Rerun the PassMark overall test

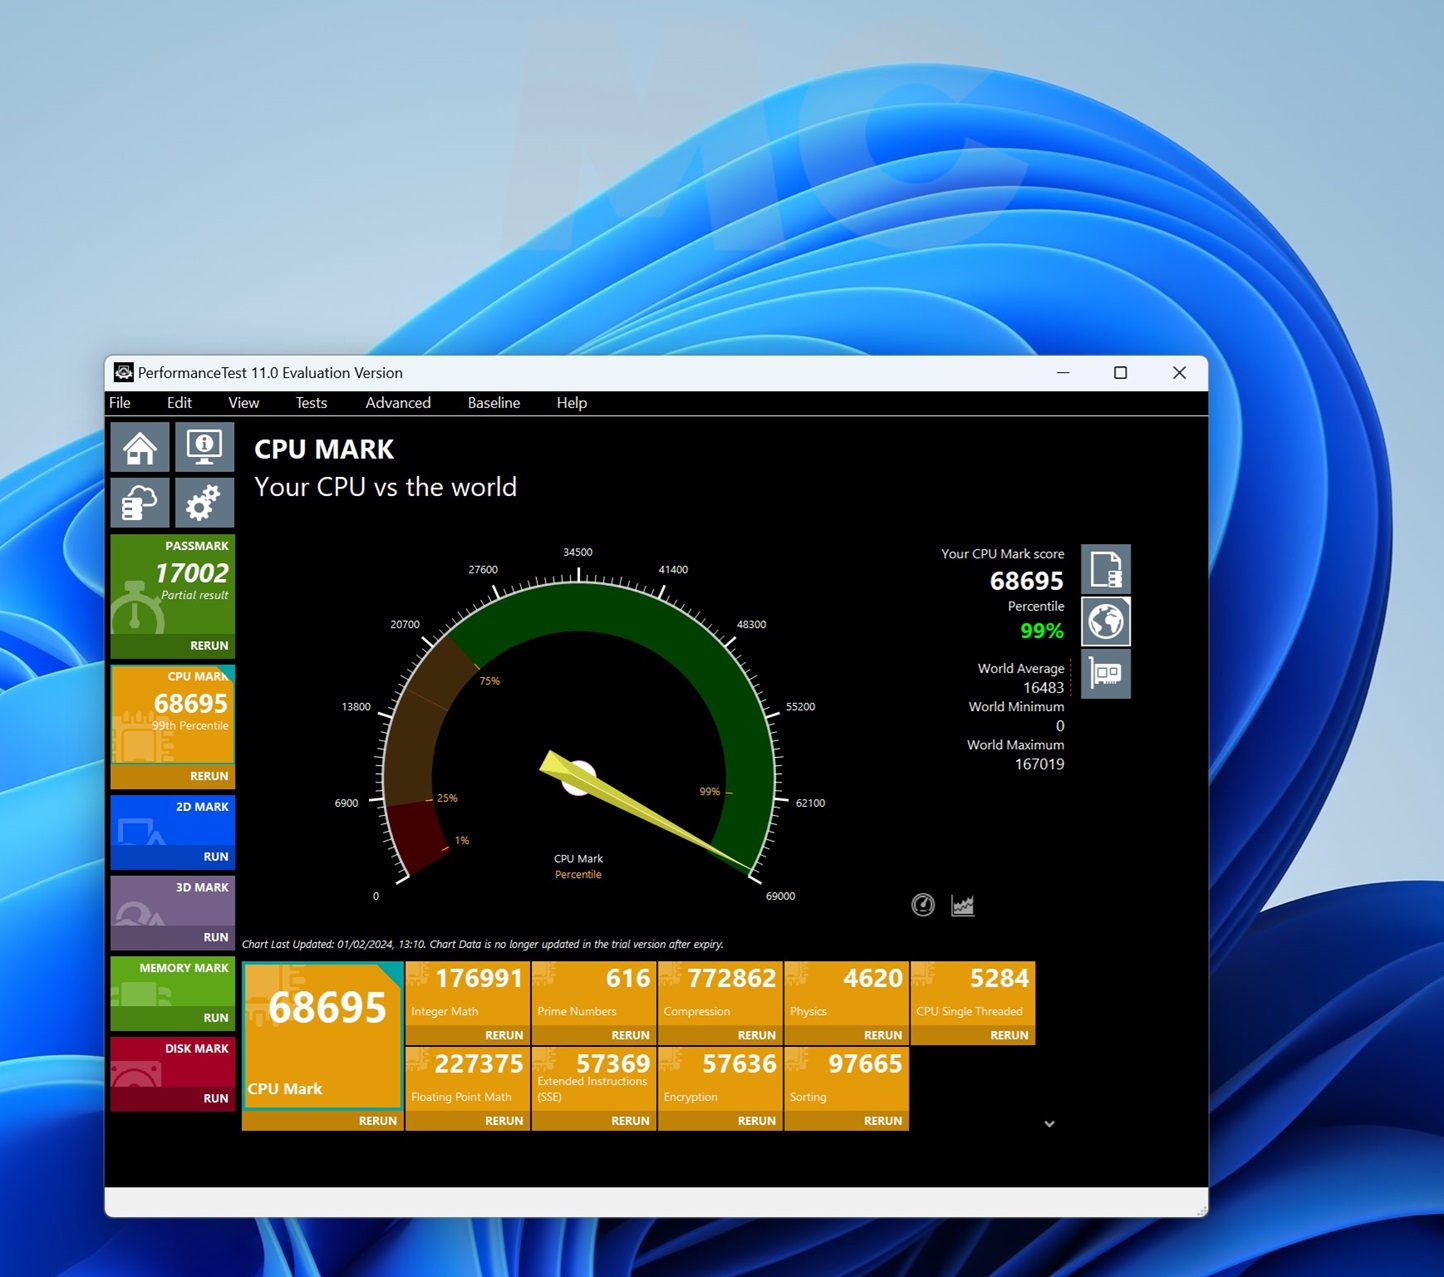[x=209, y=646]
